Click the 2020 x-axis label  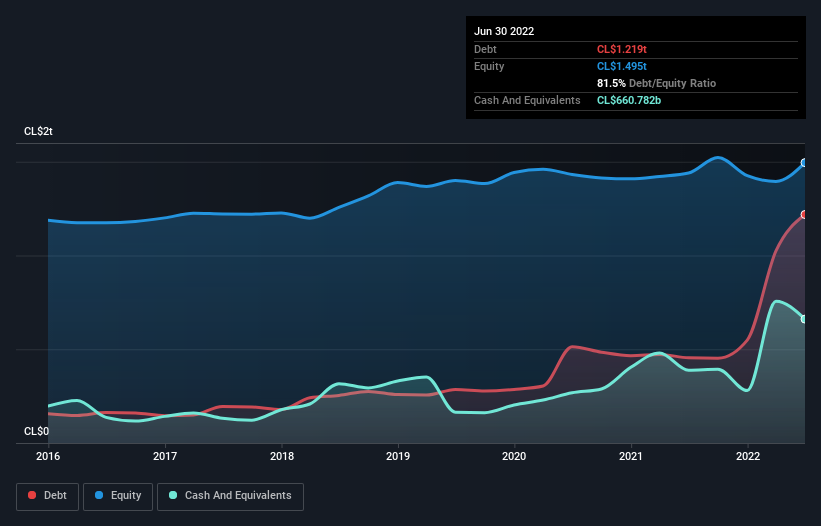pos(514,456)
